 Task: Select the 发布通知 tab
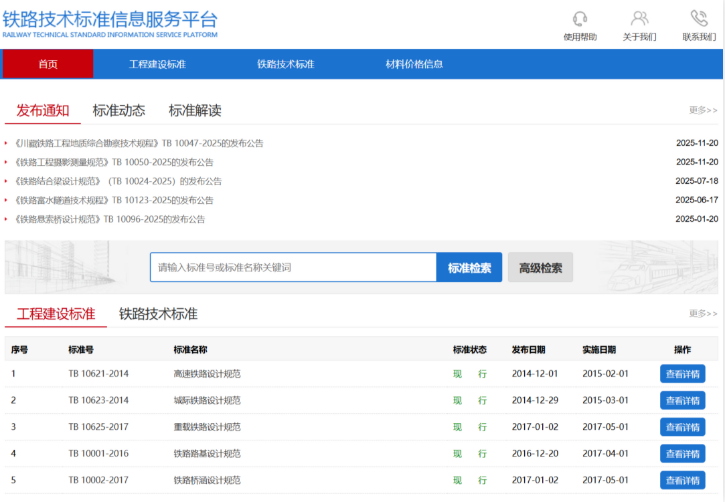pyautogui.click(x=43, y=110)
